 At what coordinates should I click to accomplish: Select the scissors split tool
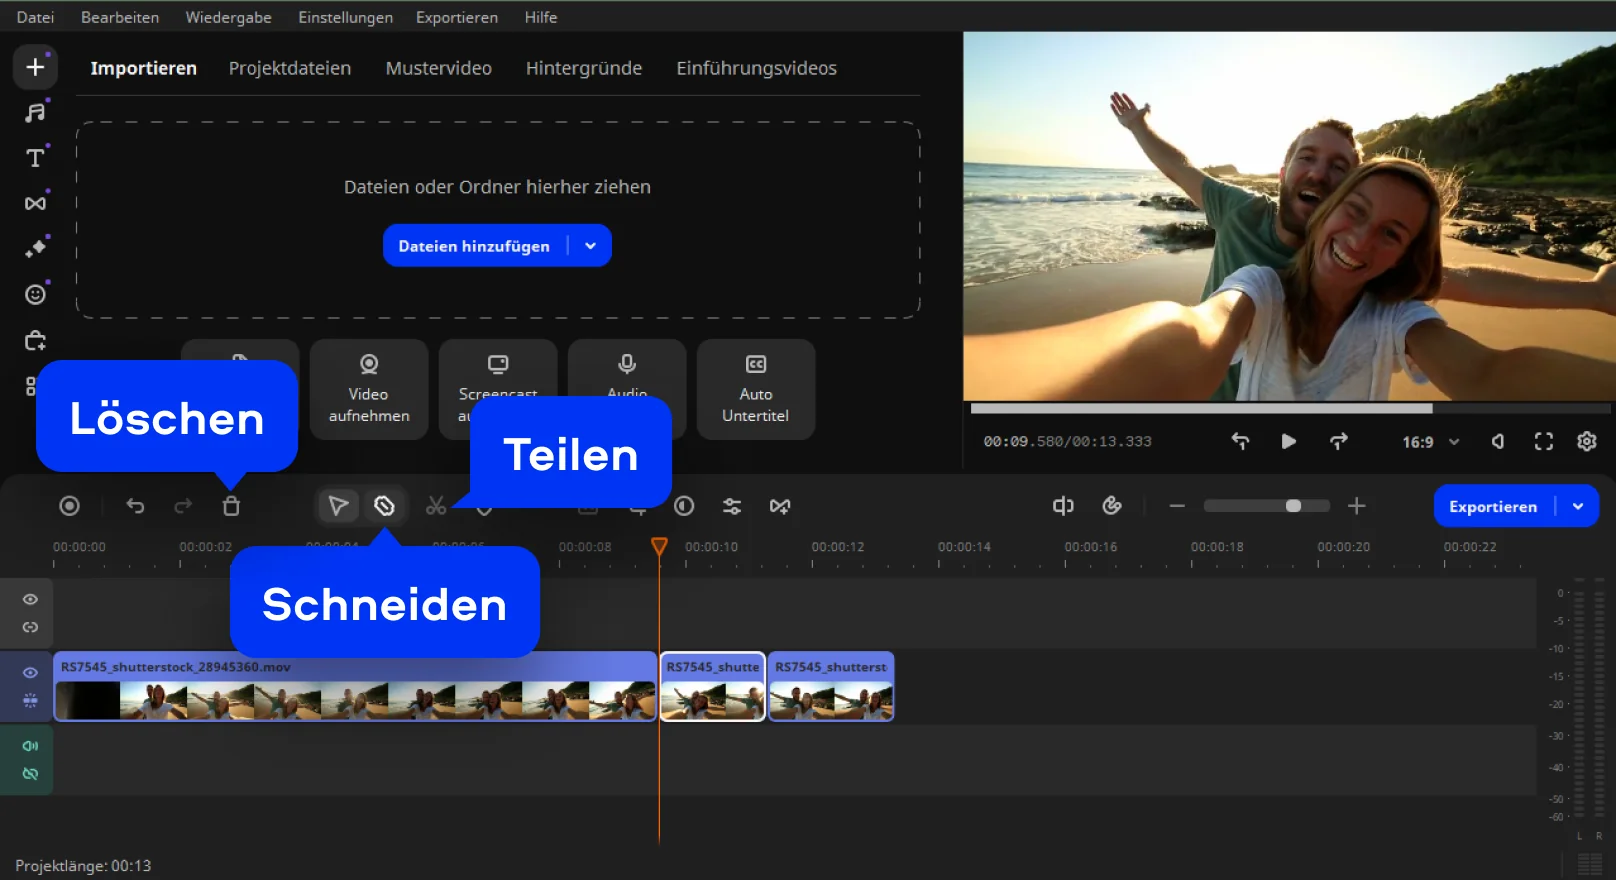[x=436, y=506]
